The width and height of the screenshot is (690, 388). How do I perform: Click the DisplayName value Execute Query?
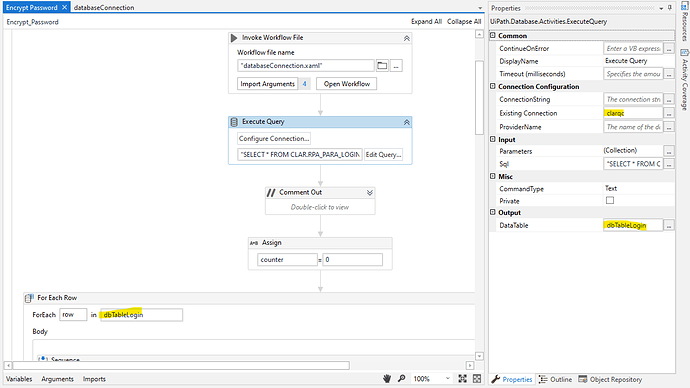[x=626, y=61]
